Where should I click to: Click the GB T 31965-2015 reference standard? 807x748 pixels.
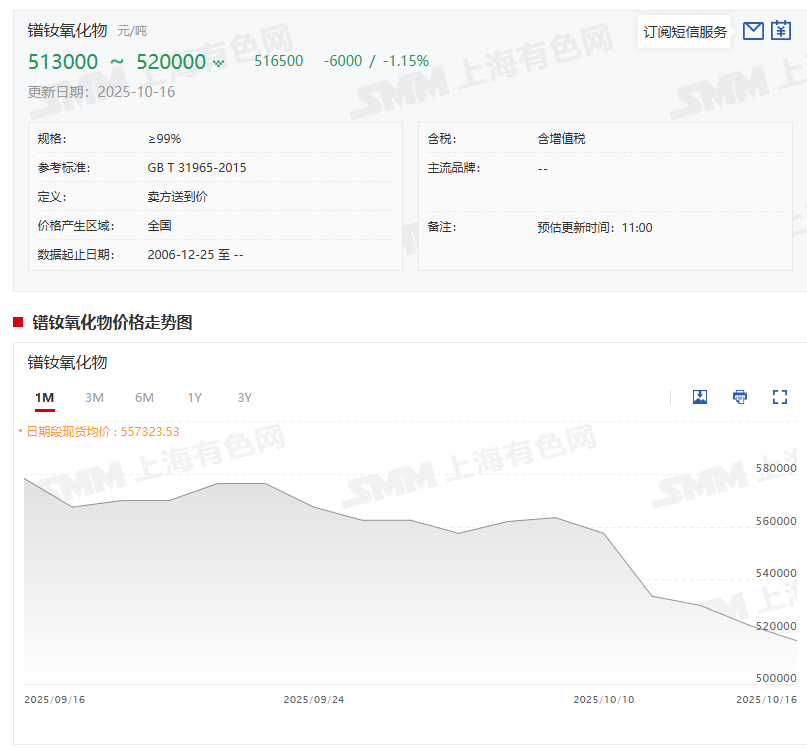[x=197, y=168]
